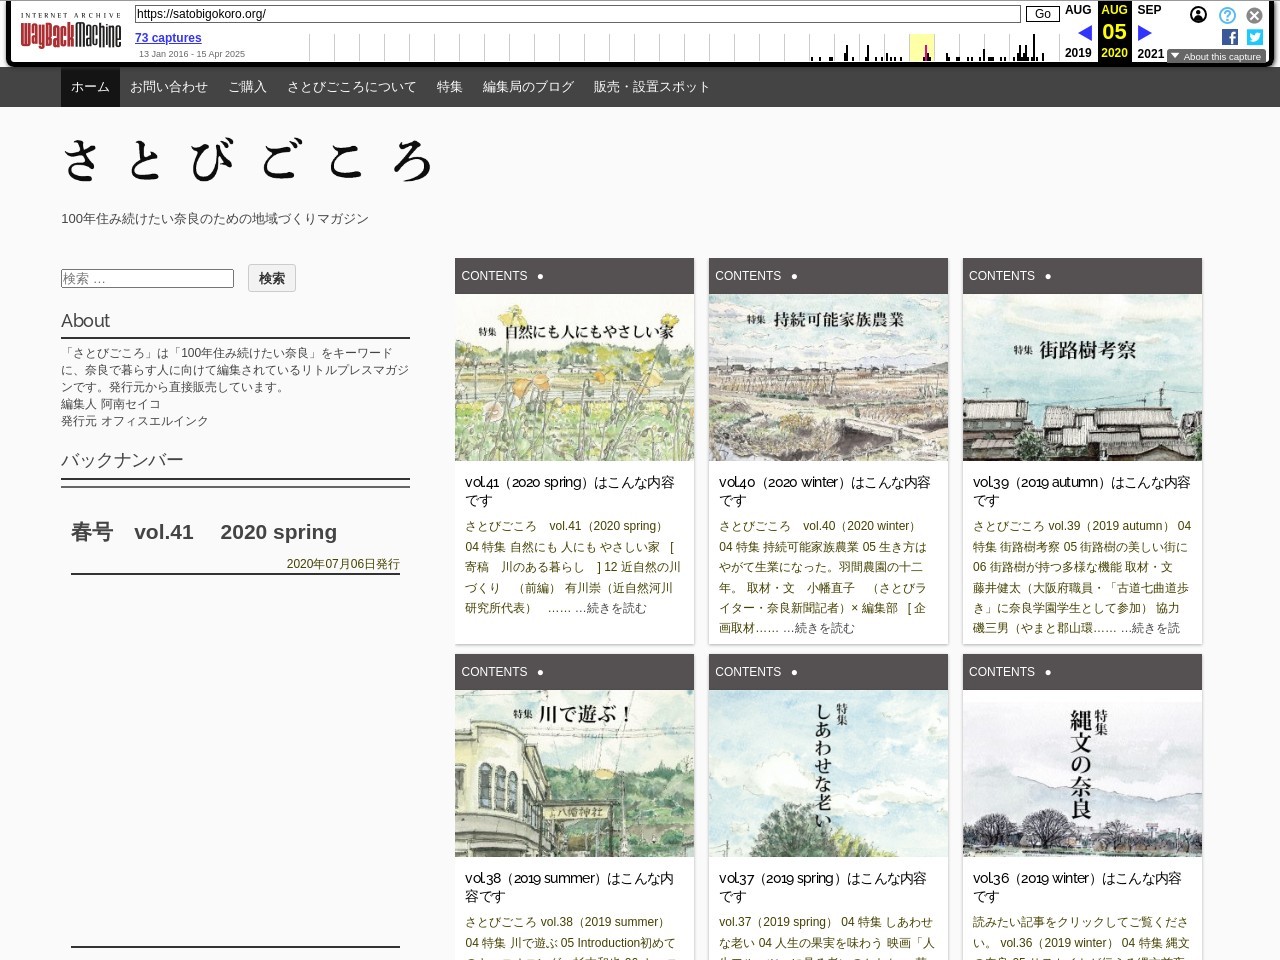Open the 編集局のブログ menu item
1280x960 pixels.
528,87
